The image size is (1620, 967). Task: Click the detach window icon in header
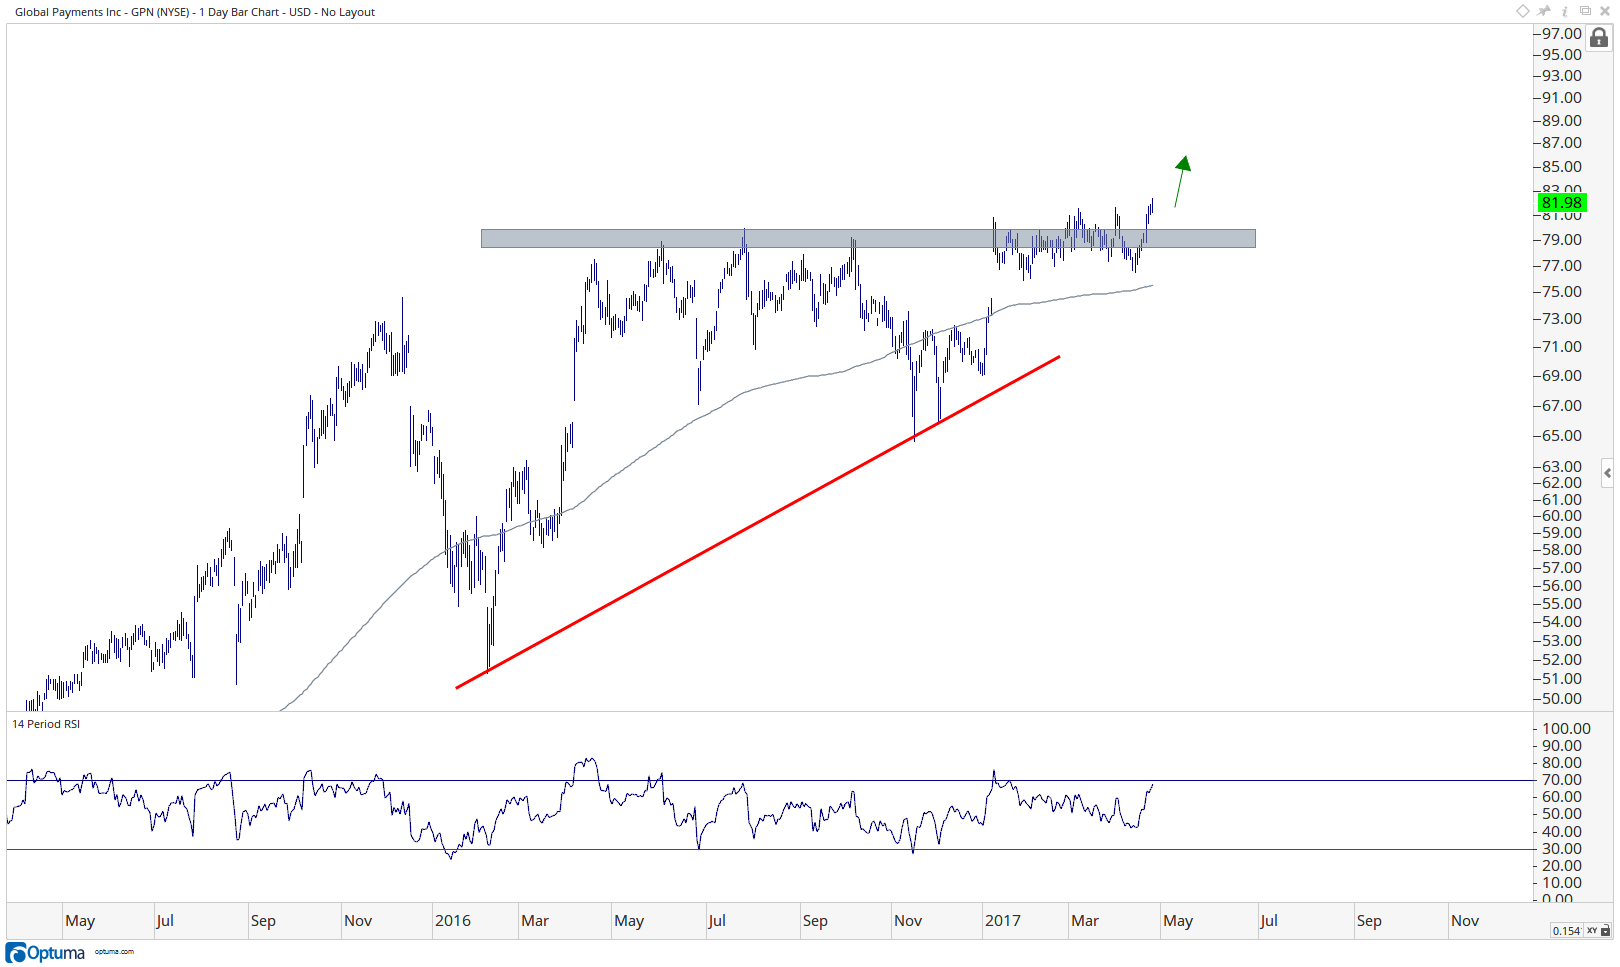(1585, 11)
